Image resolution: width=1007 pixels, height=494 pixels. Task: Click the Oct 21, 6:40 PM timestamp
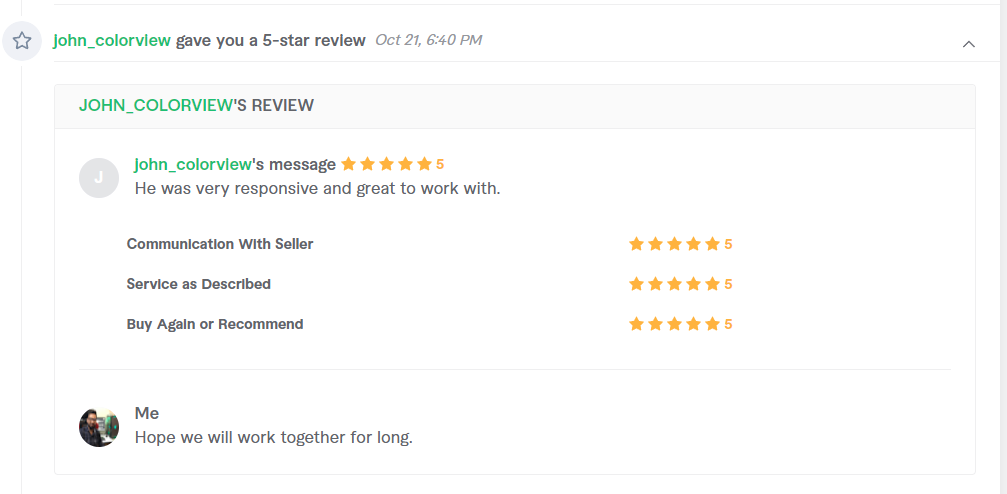click(428, 40)
